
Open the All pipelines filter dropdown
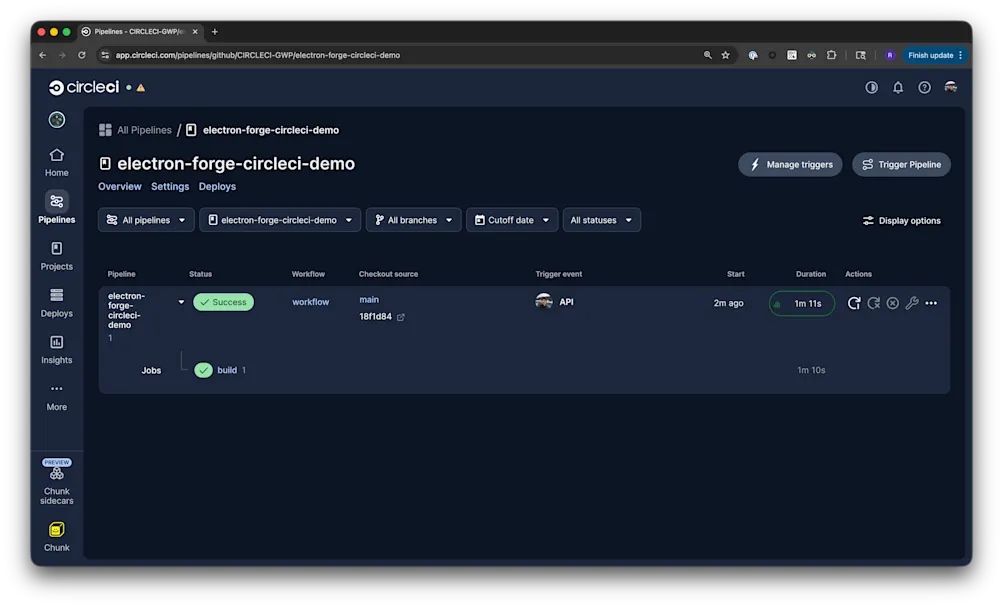point(146,220)
